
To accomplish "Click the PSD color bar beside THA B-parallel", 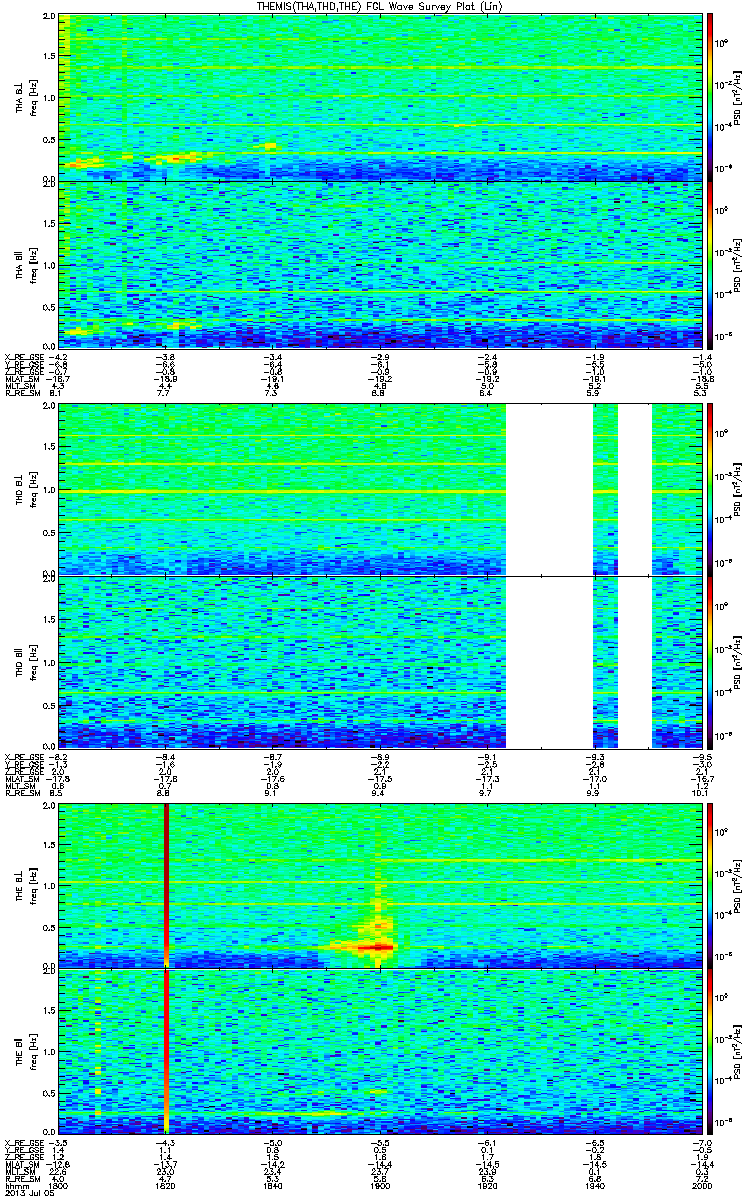I will (x=710, y=264).
